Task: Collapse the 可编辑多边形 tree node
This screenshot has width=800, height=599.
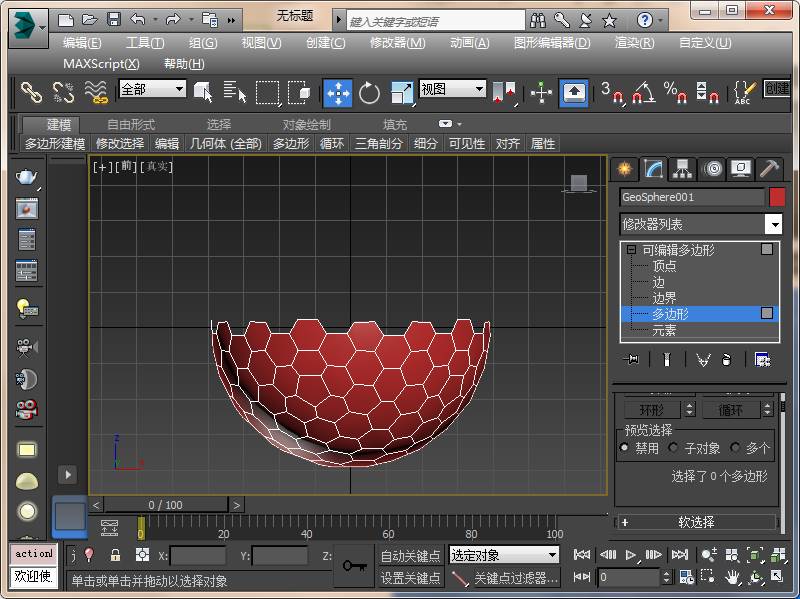Action: pyautogui.click(x=631, y=249)
